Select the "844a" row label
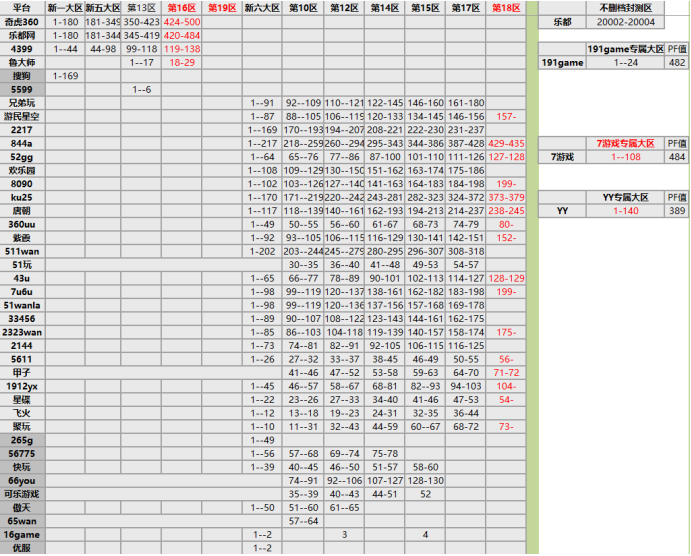This screenshot has height=556, width=691. [22, 143]
